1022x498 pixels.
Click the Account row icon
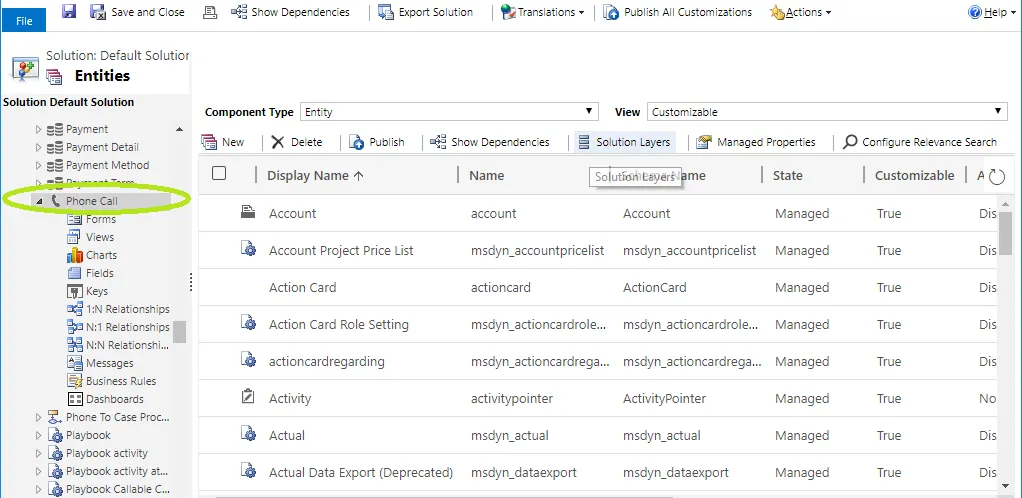point(248,211)
